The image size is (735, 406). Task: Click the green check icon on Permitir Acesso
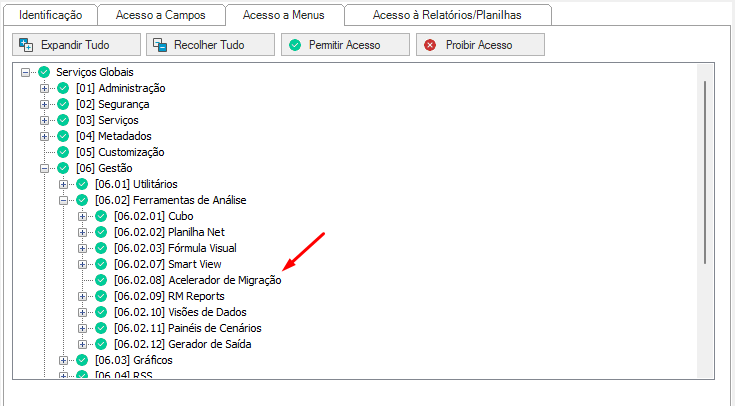point(295,45)
